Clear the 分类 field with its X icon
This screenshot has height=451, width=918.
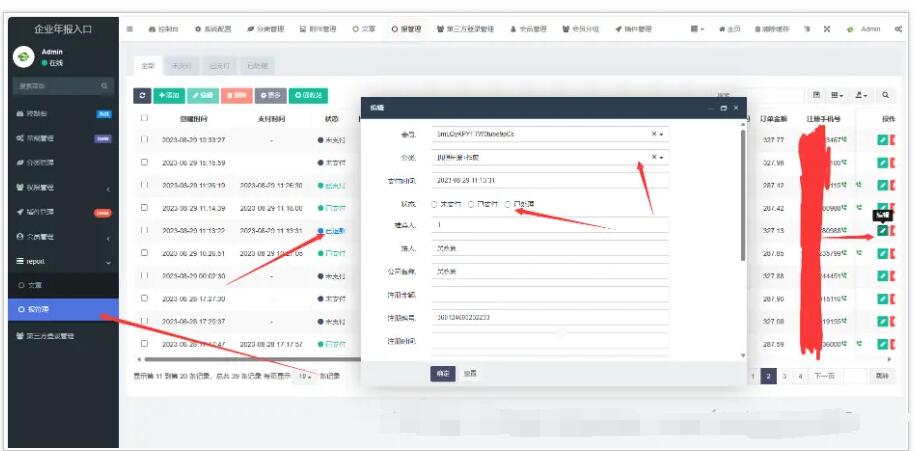click(x=654, y=157)
